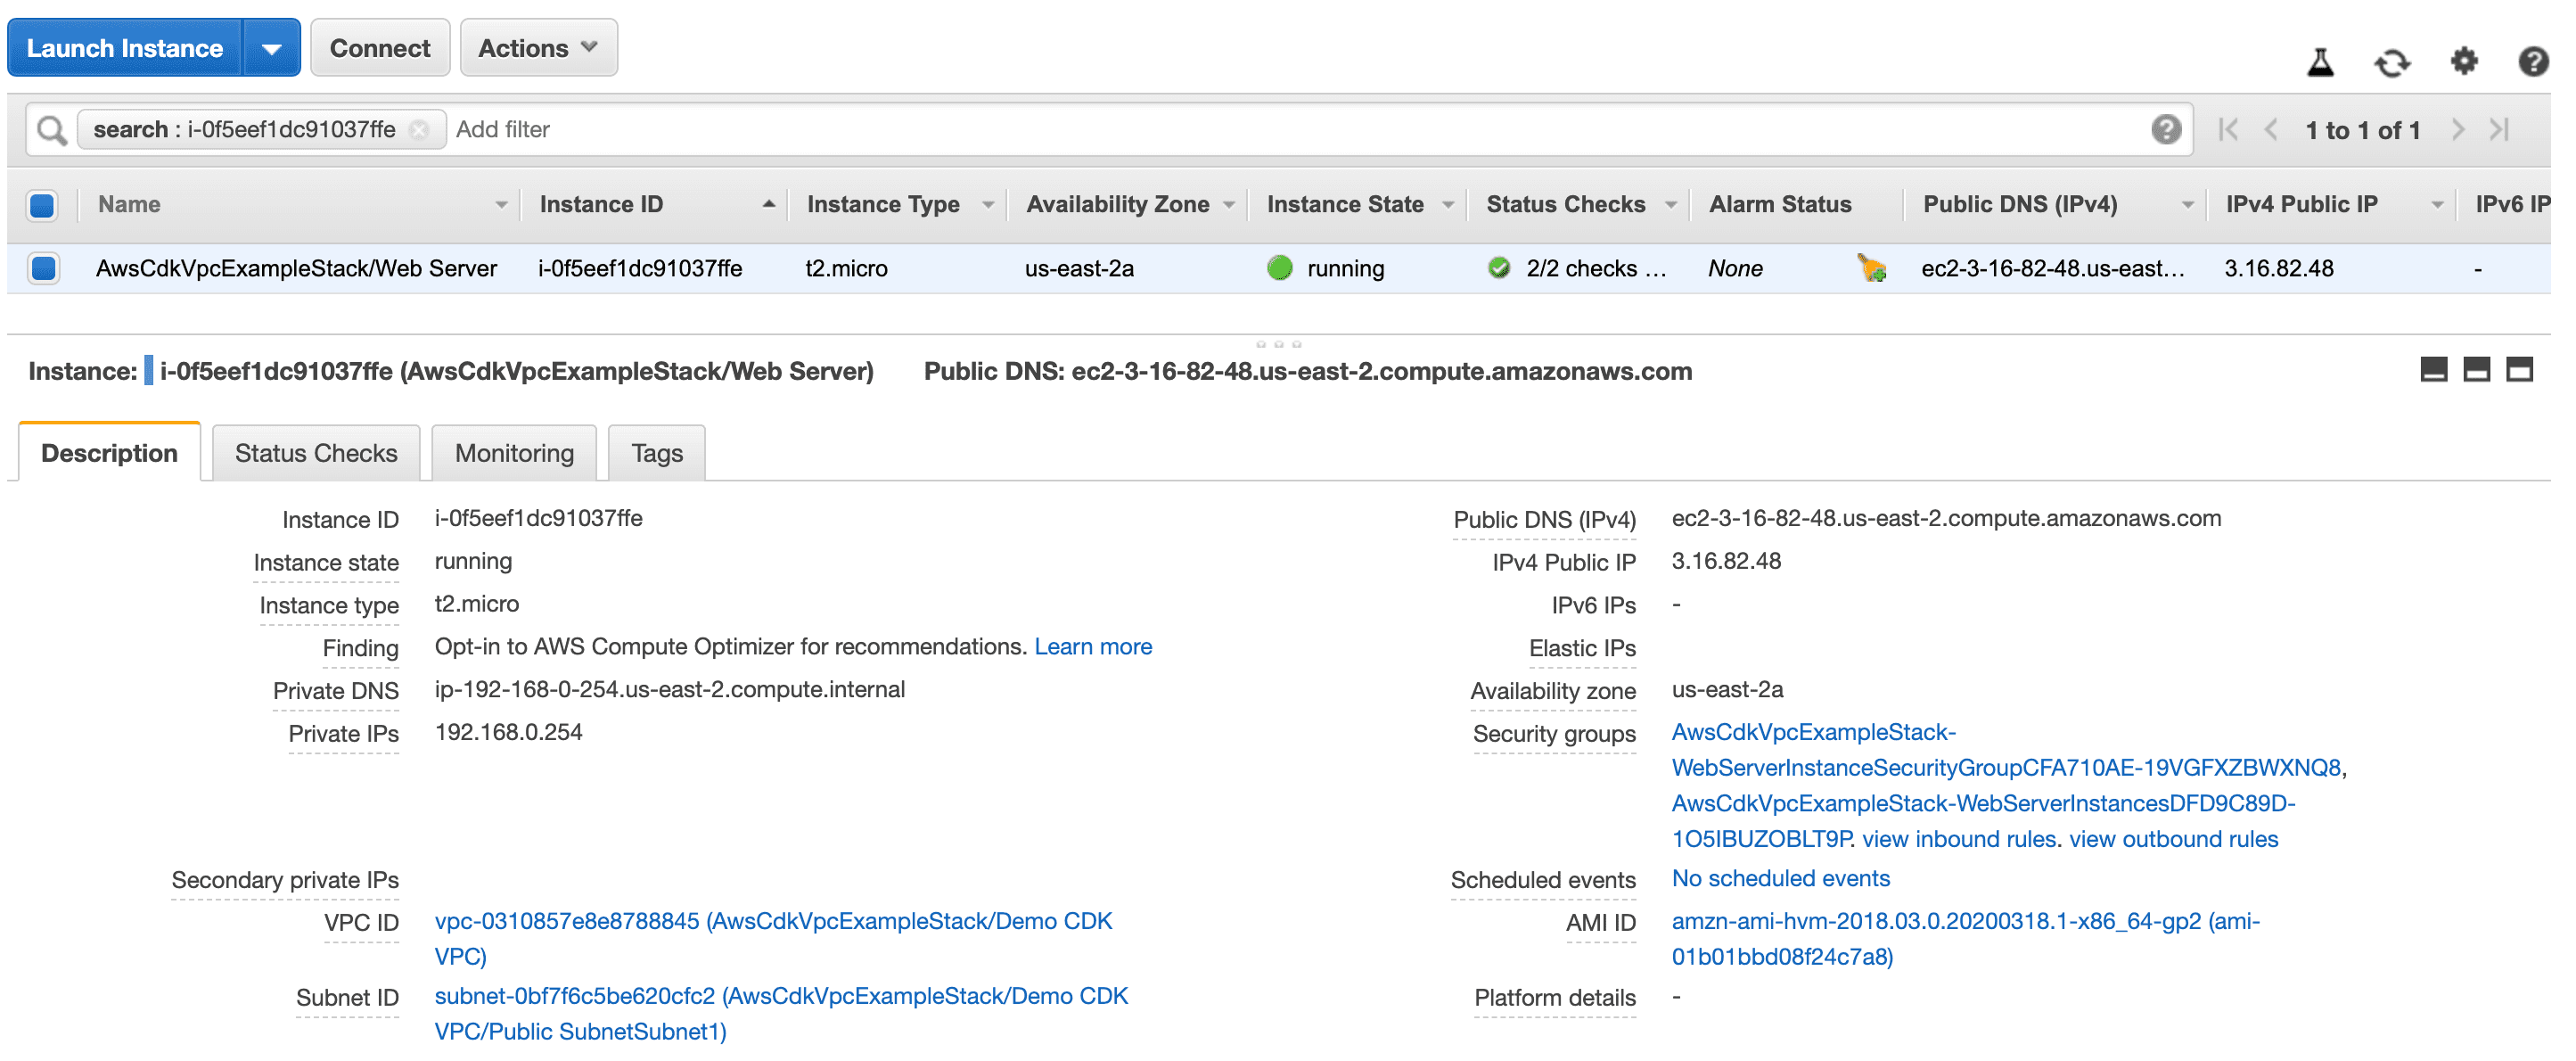Screen dimensions: 2576x1061
Task: Open the settings gear icon
Action: (2464, 62)
